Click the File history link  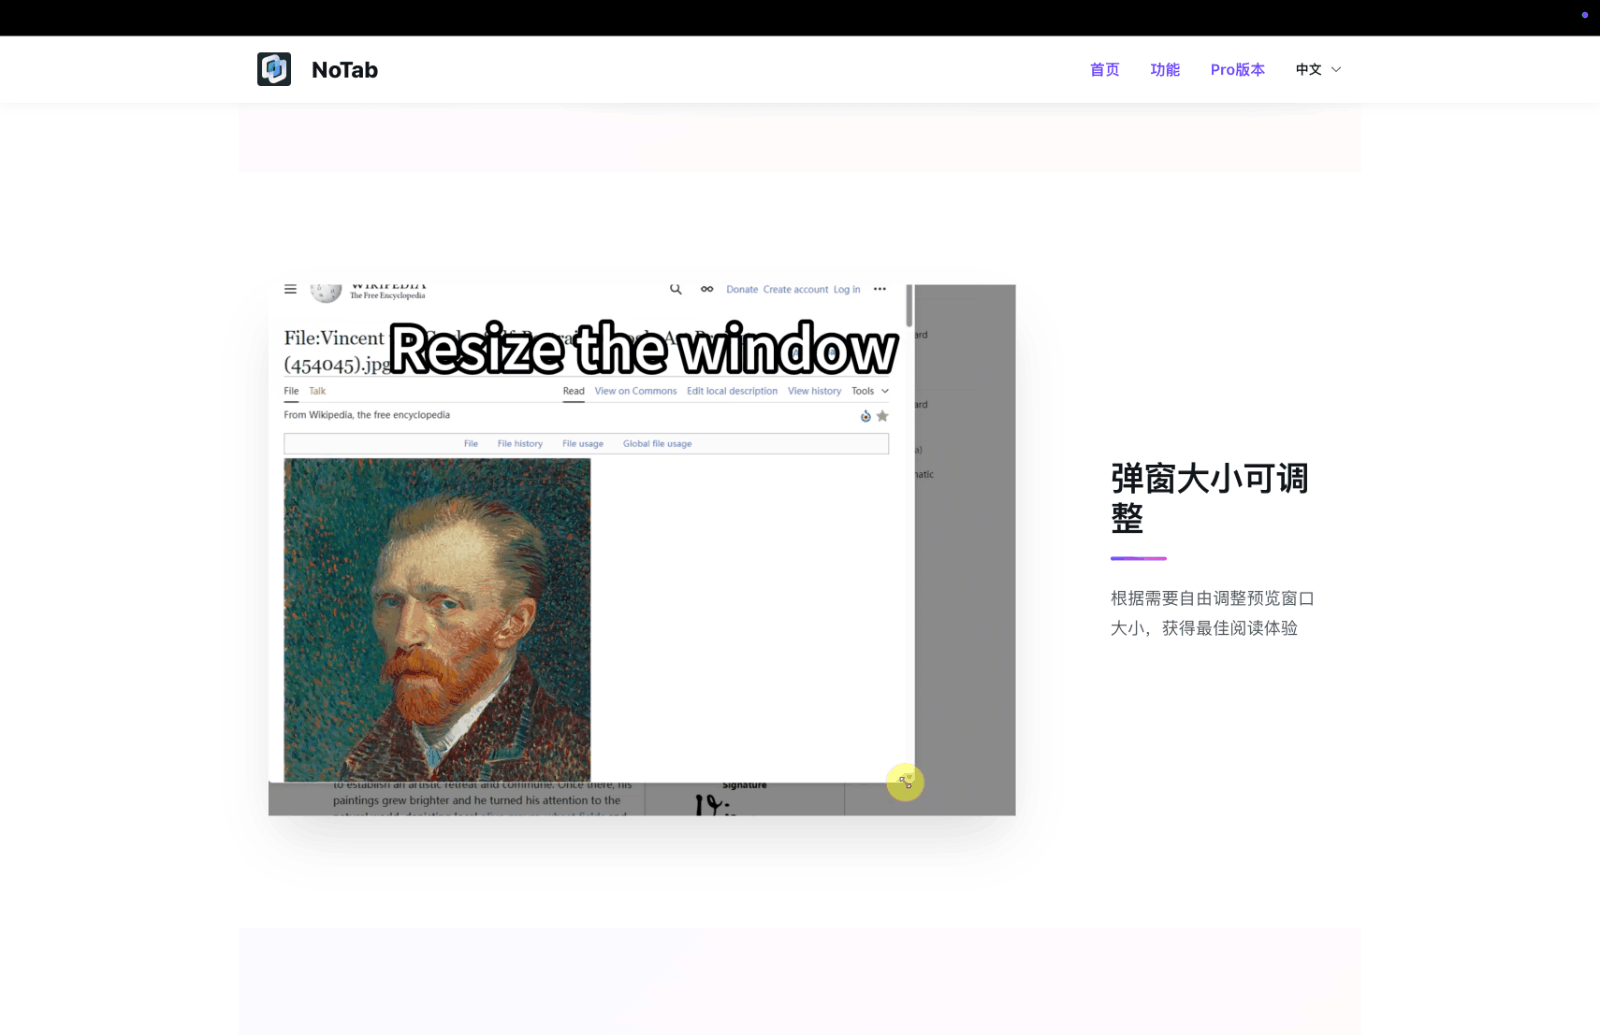520,443
